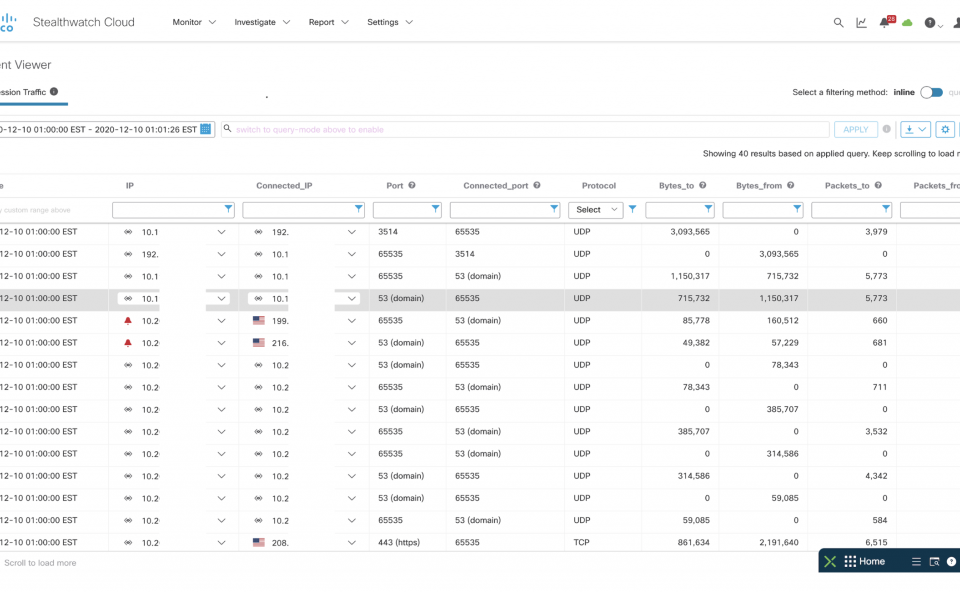Screen dimensions: 960x592
Task: Toggle the inline/query filtering method switch
Action: 932,92
